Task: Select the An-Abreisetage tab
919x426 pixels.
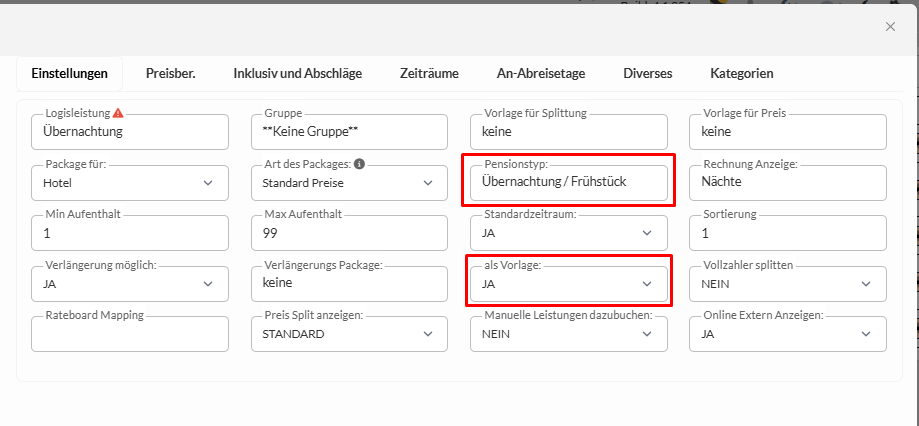Action: 540,73
